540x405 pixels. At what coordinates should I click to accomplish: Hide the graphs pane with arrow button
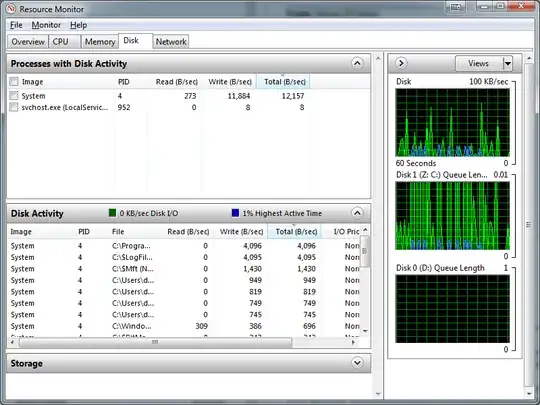click(401, 63)
